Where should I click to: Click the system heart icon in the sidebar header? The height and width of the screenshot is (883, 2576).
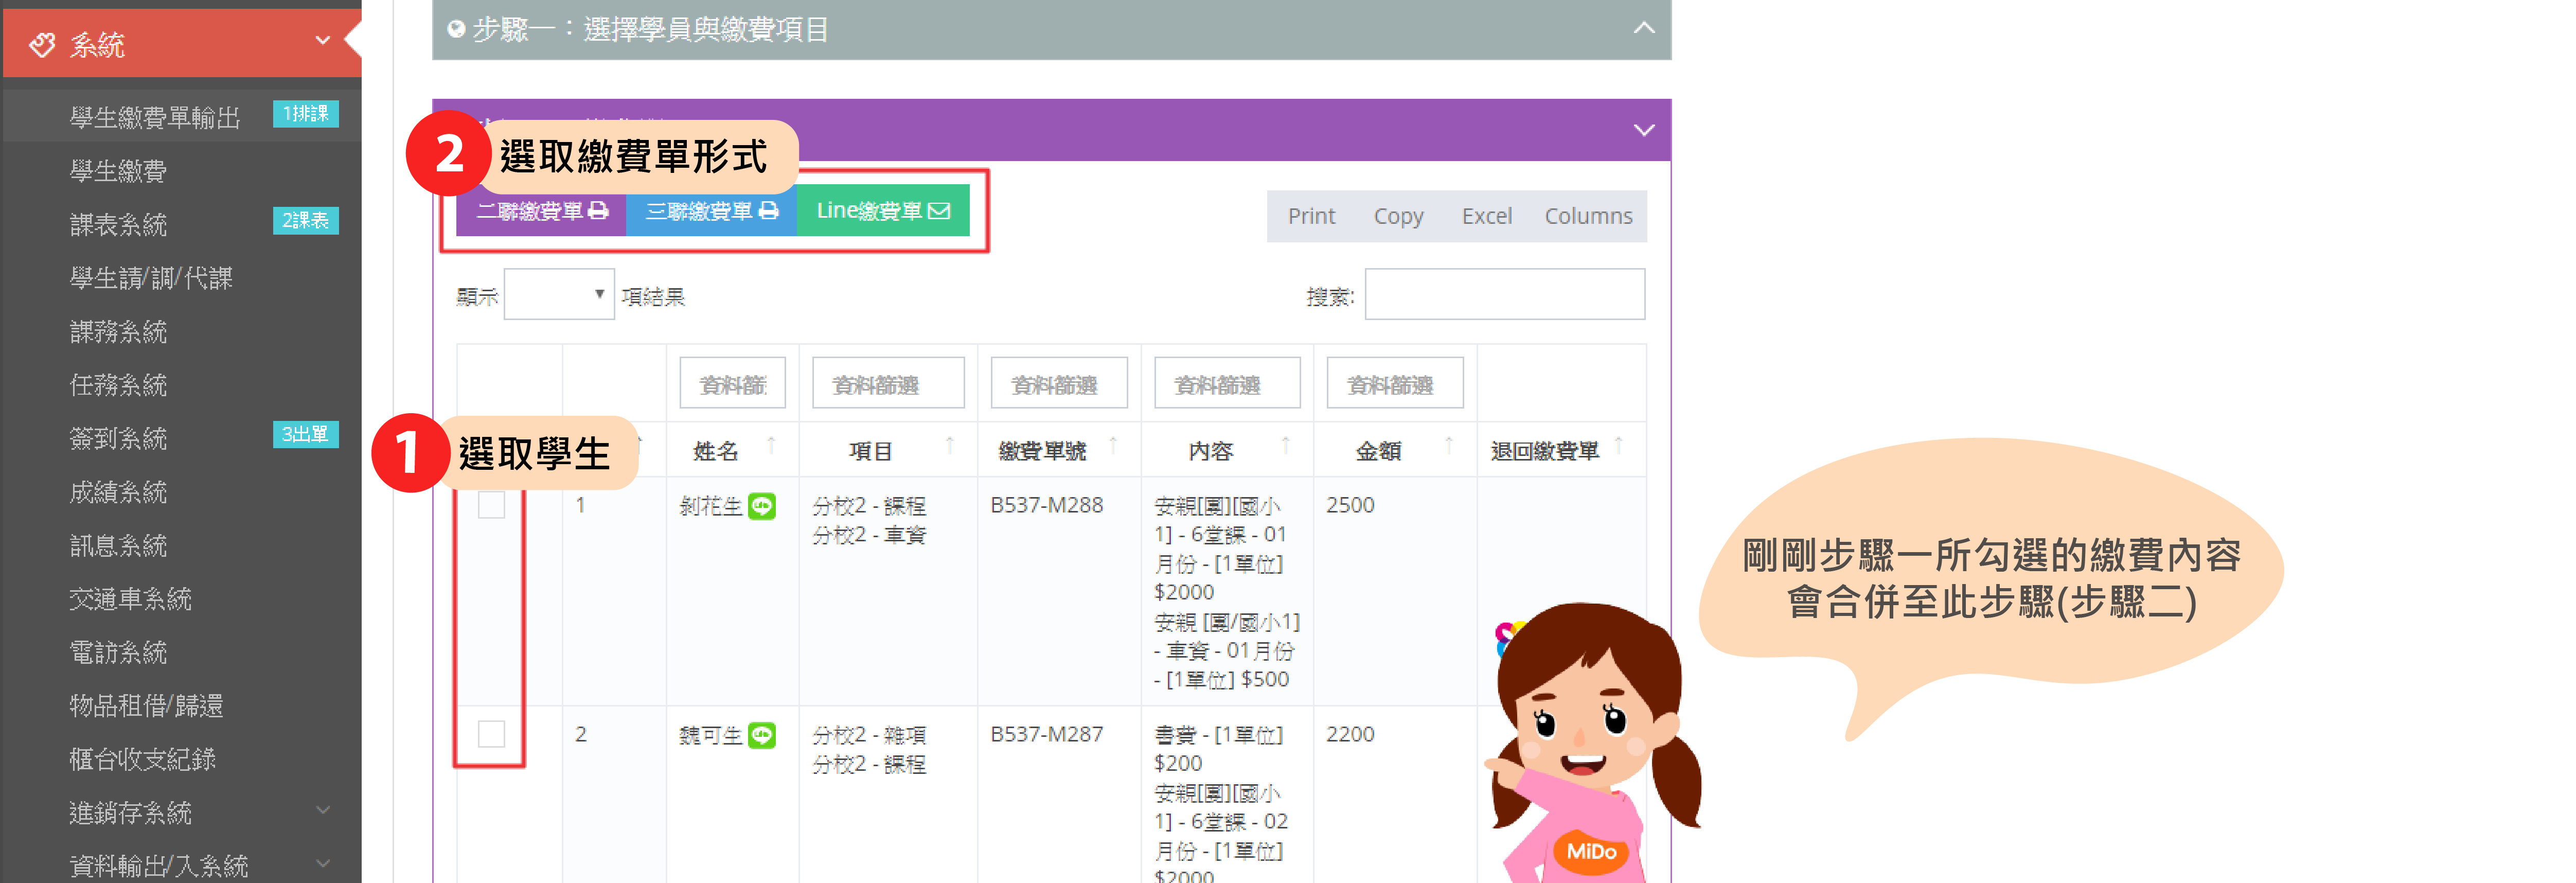click(42, 45)
